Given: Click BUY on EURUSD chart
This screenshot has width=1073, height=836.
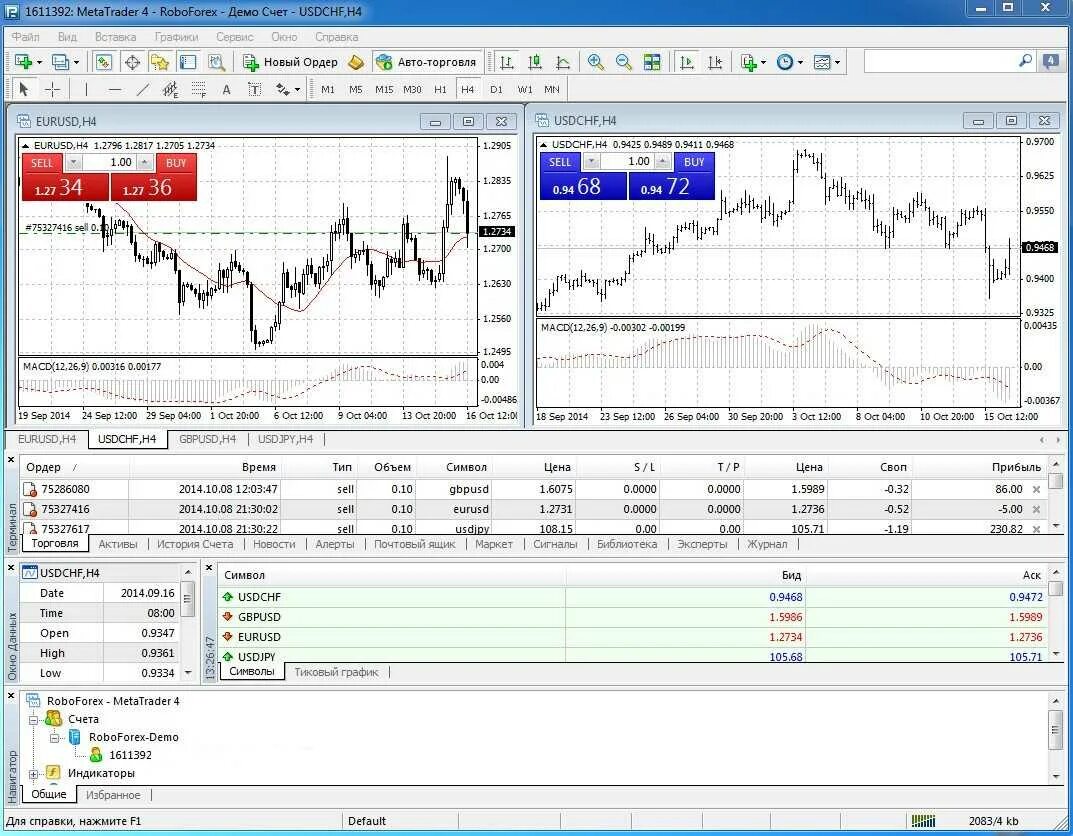Looking at the screenshot, I should coord(176,163).
